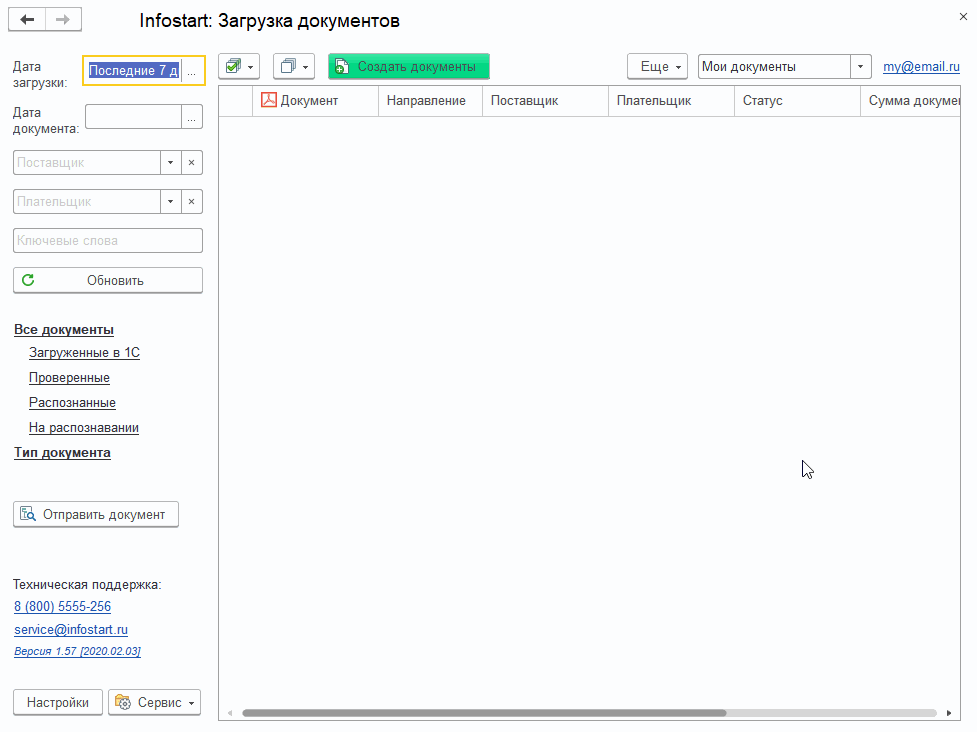
Task: Filter by Загруженные в 1С link
Action: (x=84, y=353)
